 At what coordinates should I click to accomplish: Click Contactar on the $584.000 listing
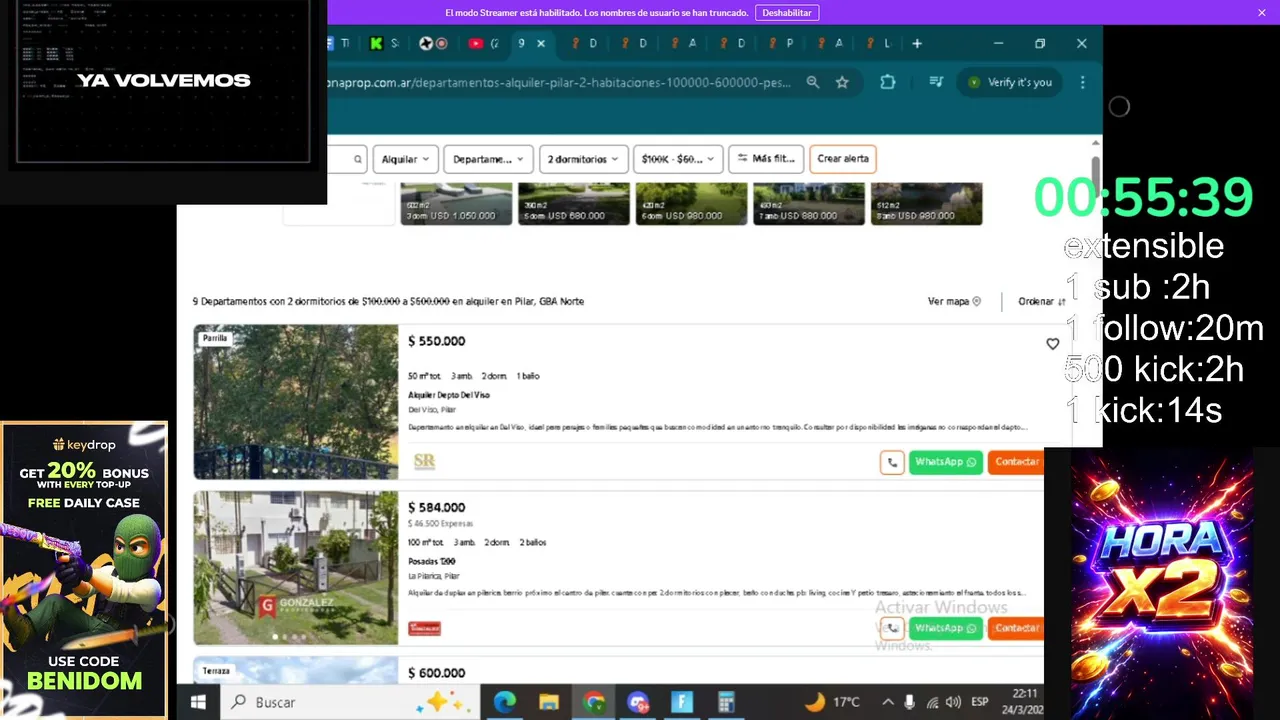[x=1016, y=628]
